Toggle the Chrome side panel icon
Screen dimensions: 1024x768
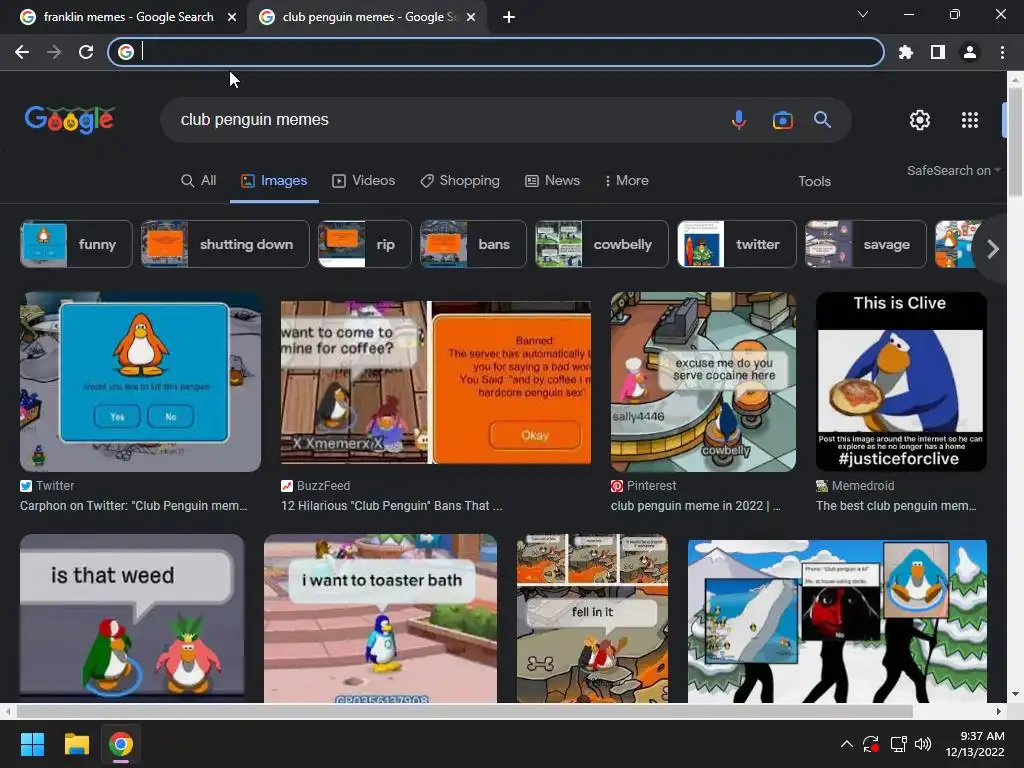tap(937, 52)
